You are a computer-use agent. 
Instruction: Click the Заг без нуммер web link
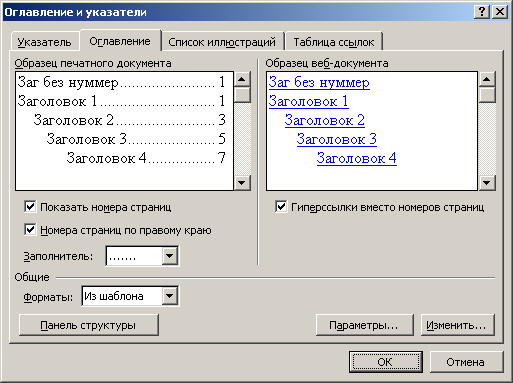coord(319,82)
